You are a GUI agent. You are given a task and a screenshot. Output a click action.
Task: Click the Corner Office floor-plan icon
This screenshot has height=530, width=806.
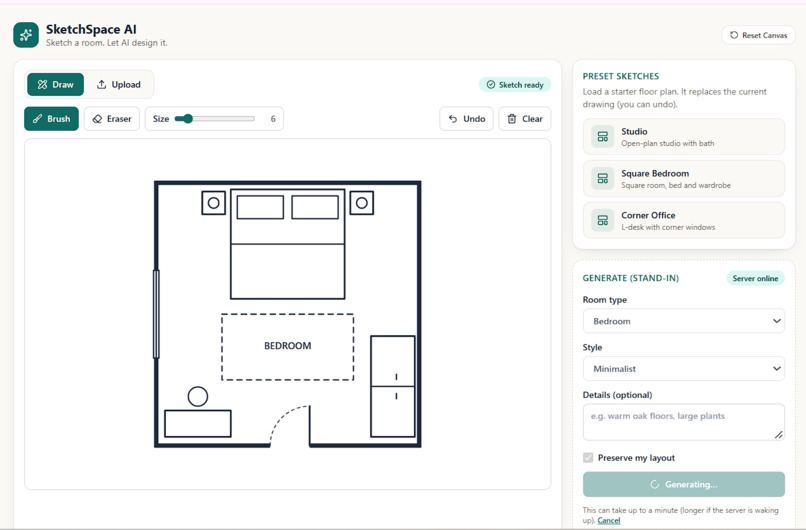click(x=602, y=221)
